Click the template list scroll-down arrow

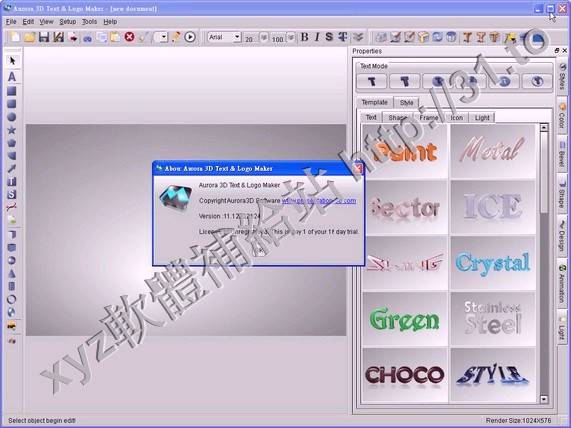coord(544,399)
